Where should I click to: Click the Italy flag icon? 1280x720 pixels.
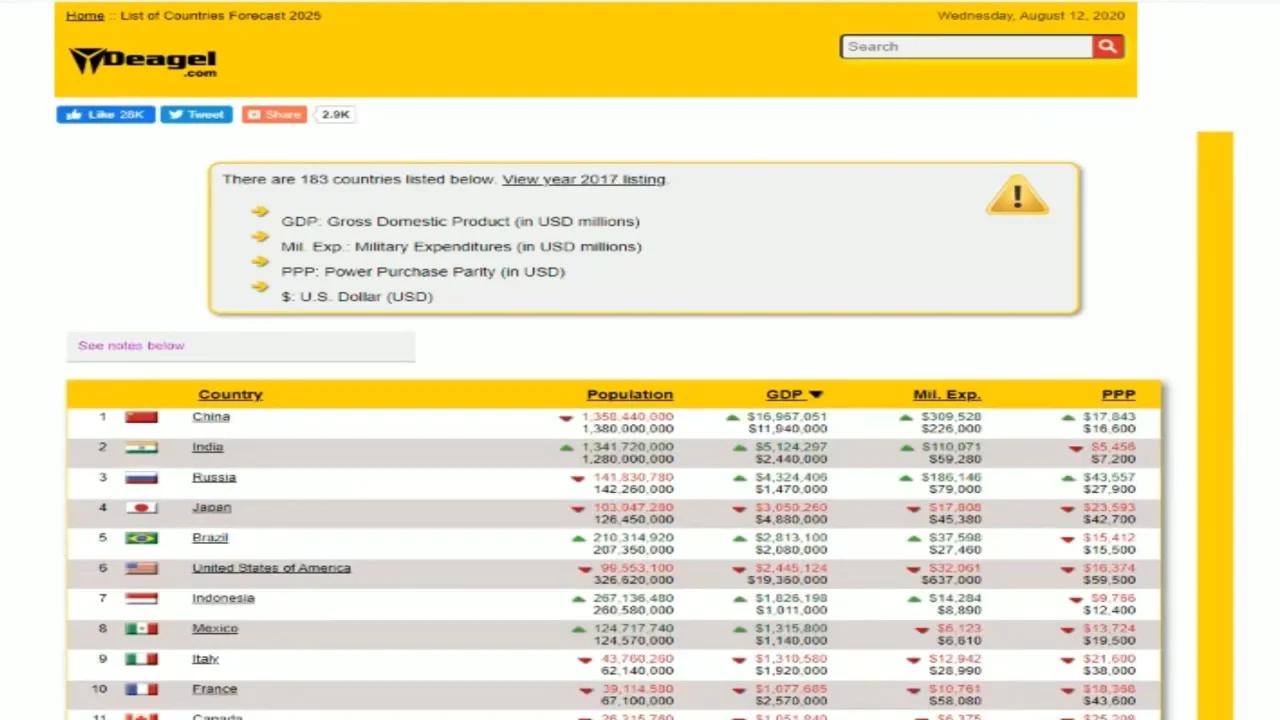[141, 659]
